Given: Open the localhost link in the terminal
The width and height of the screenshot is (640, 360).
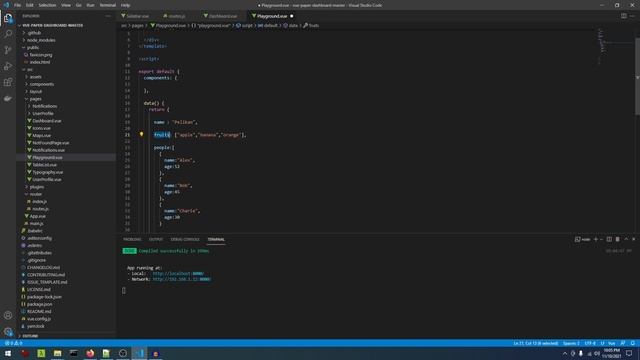Looking at the screenshot, I should pyautogui.click(x=178, y=273).
